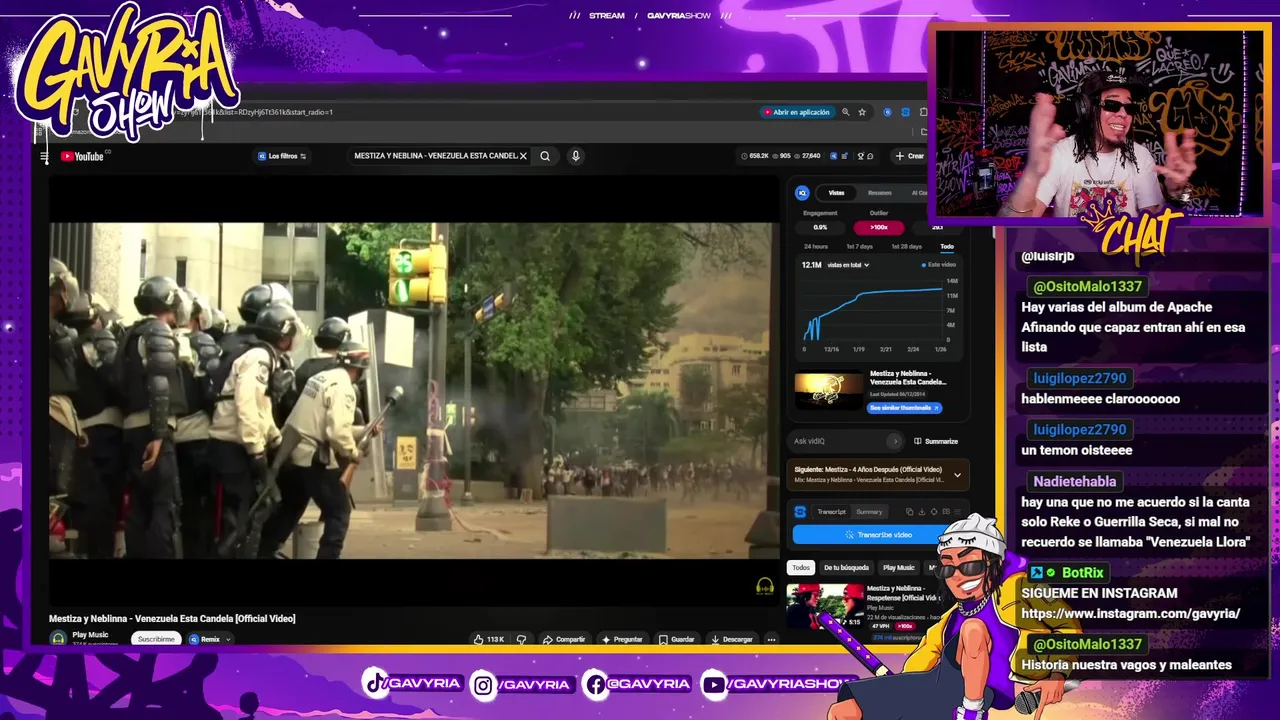Open the YouTube hamburger guide menu
The height and width of the screenshot is (720, 1280).
click(x=44, y=156)
